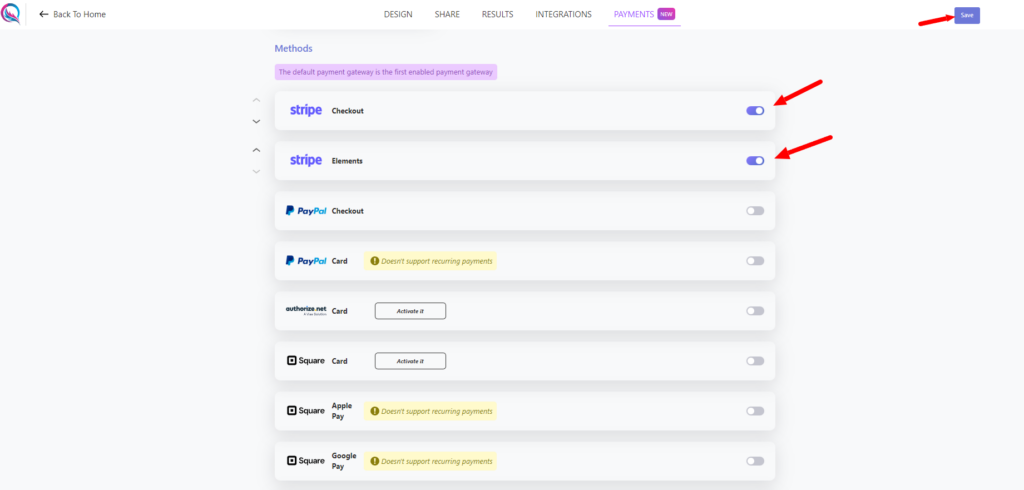Click the Methods heading
Screen dimensions: 1024x490
coord(293,48)
